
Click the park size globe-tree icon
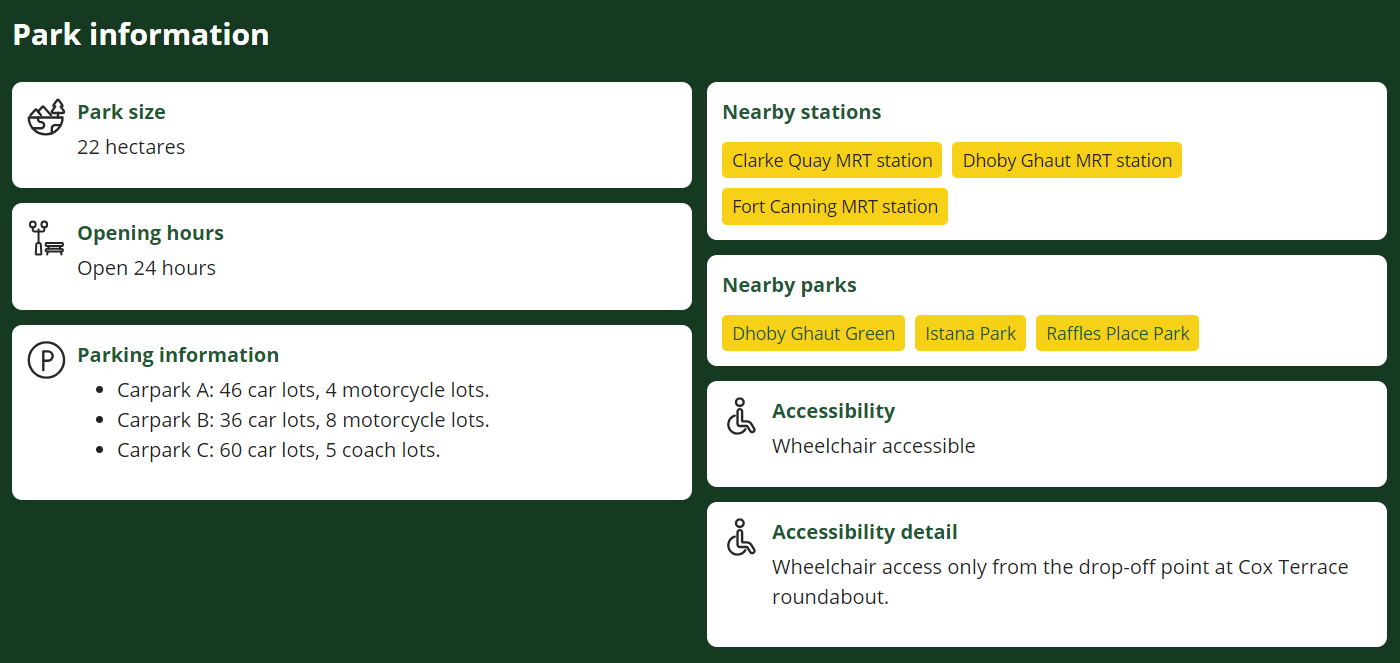point(46,117)
